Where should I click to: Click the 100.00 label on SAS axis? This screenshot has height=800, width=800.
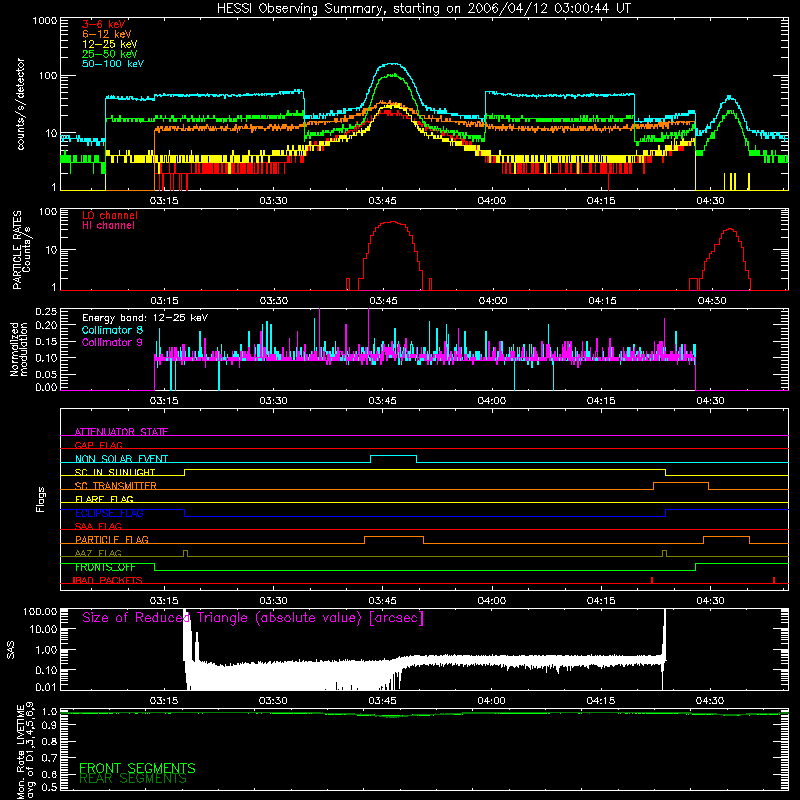point(40,611)
